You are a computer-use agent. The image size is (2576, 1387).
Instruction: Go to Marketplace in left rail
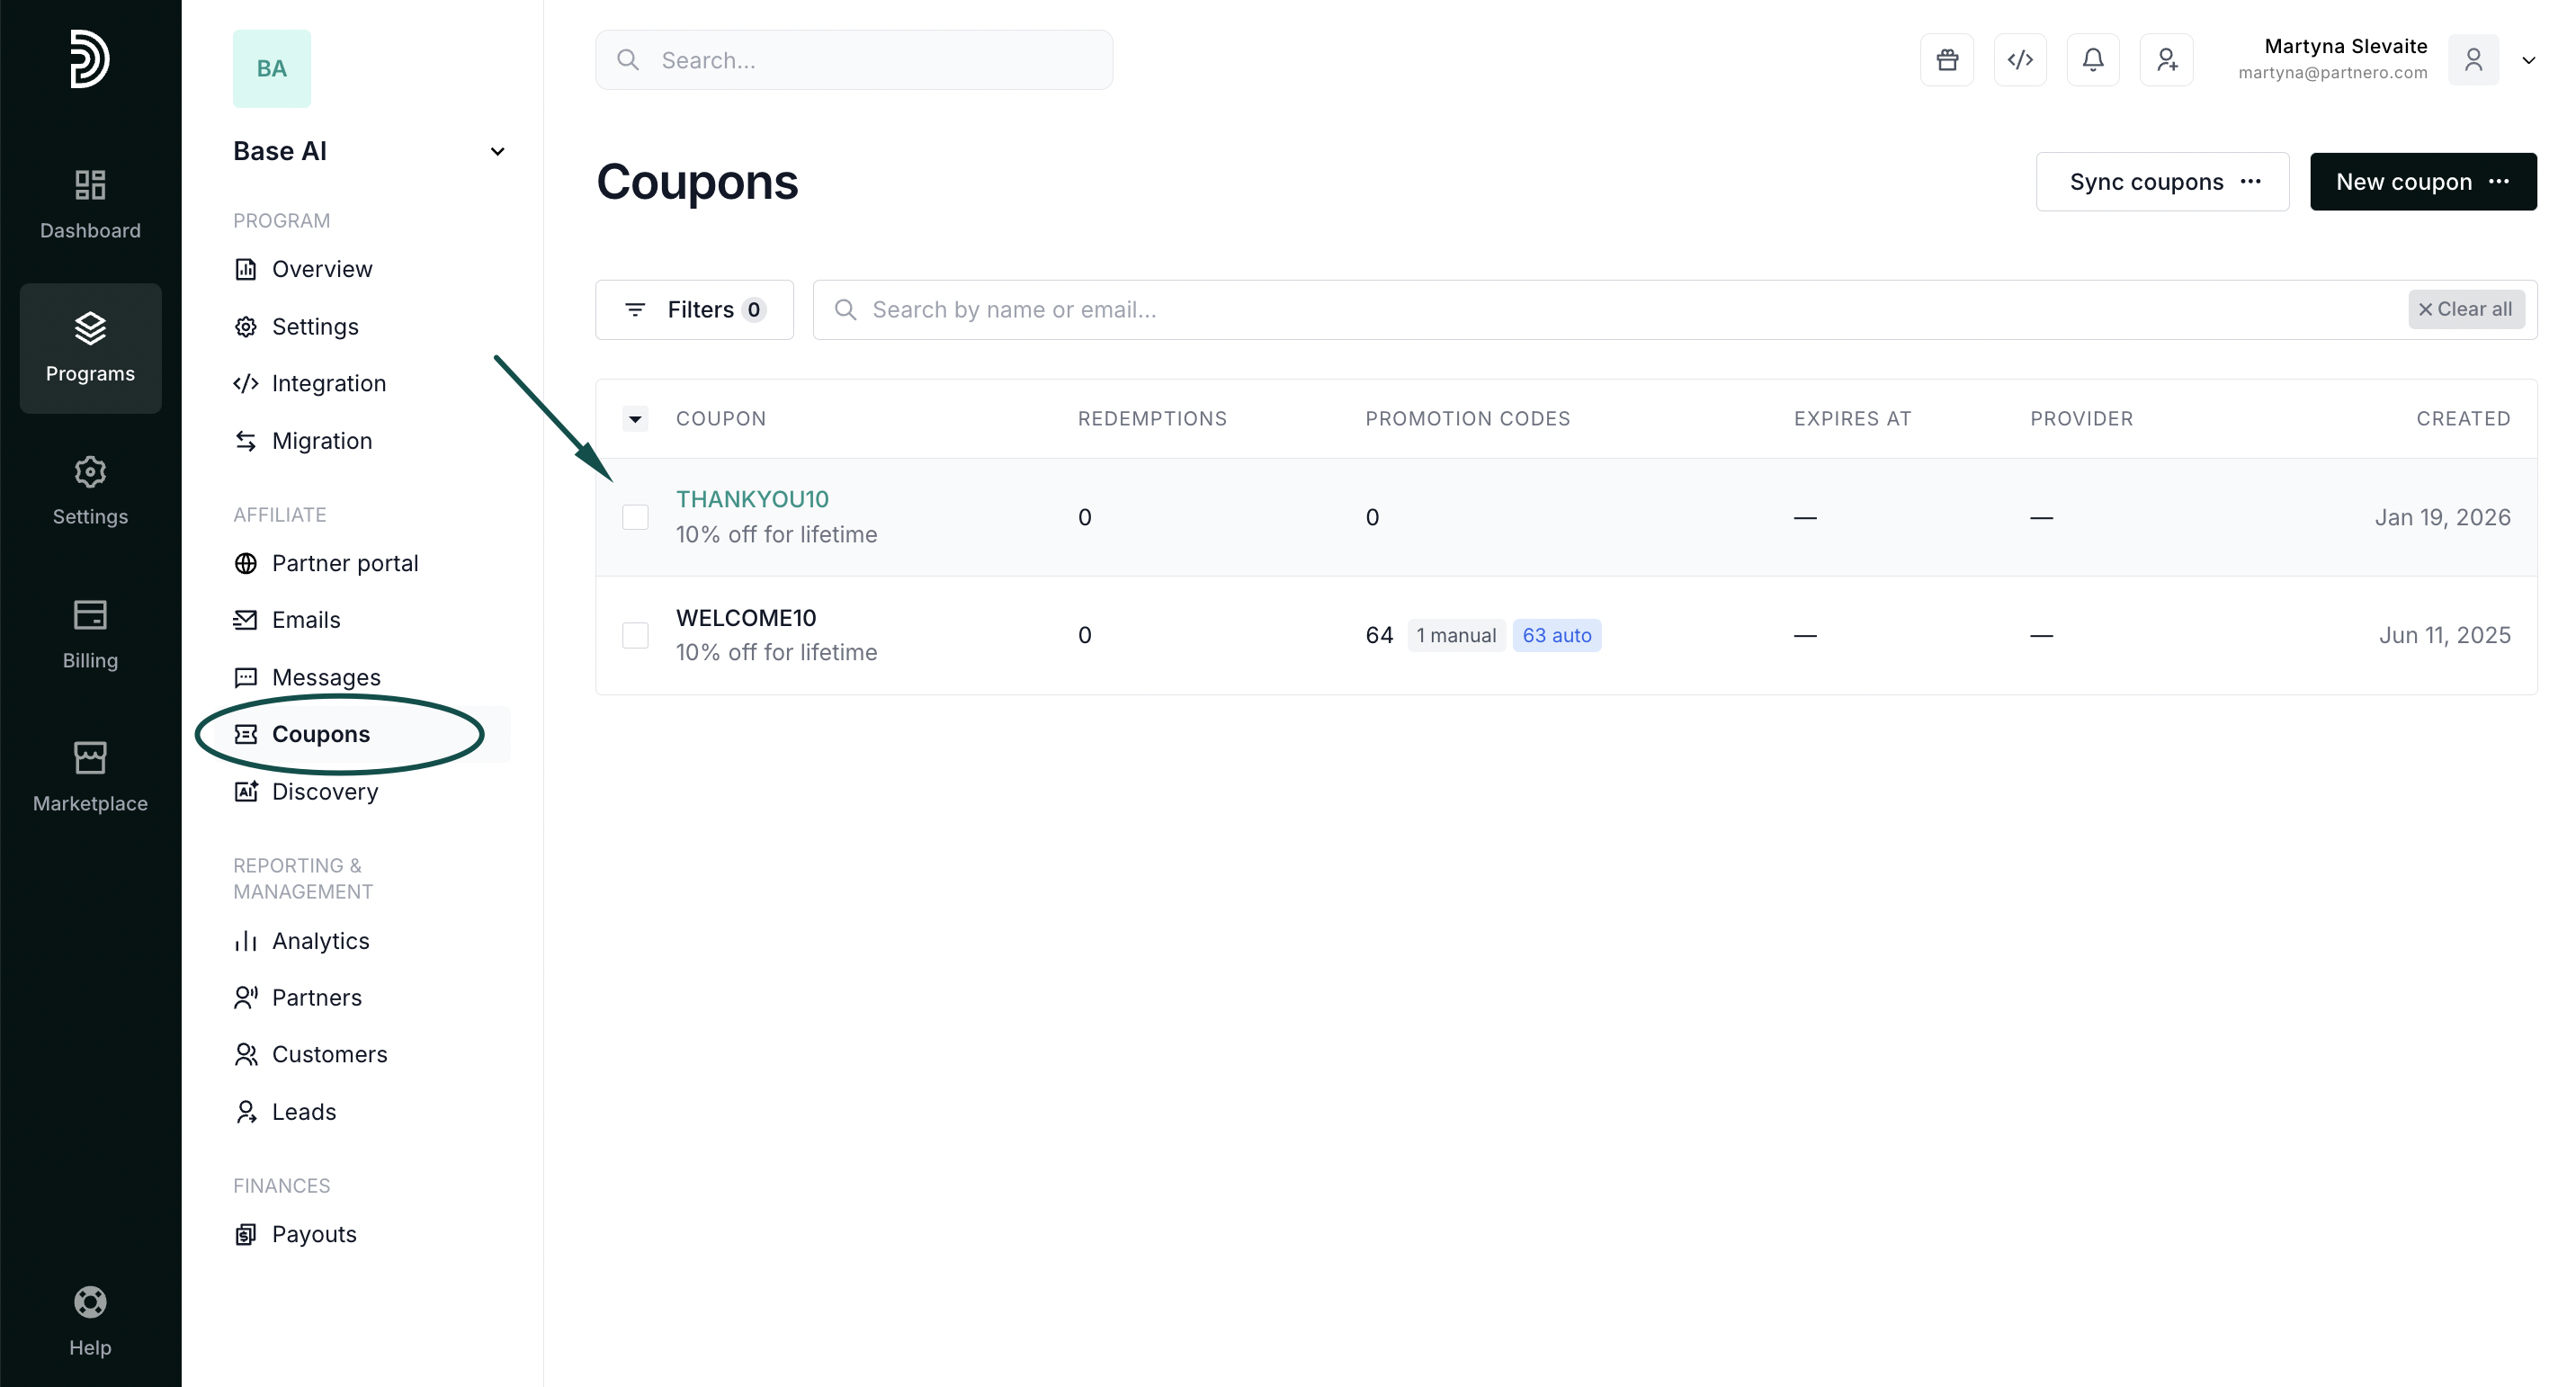click(90, 777)
